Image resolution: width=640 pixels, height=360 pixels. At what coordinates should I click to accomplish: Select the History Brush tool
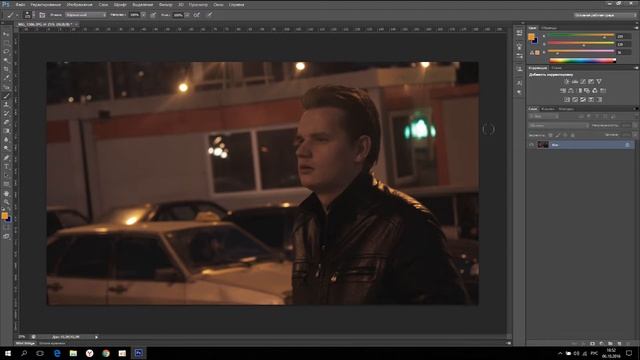click(6, 113)
